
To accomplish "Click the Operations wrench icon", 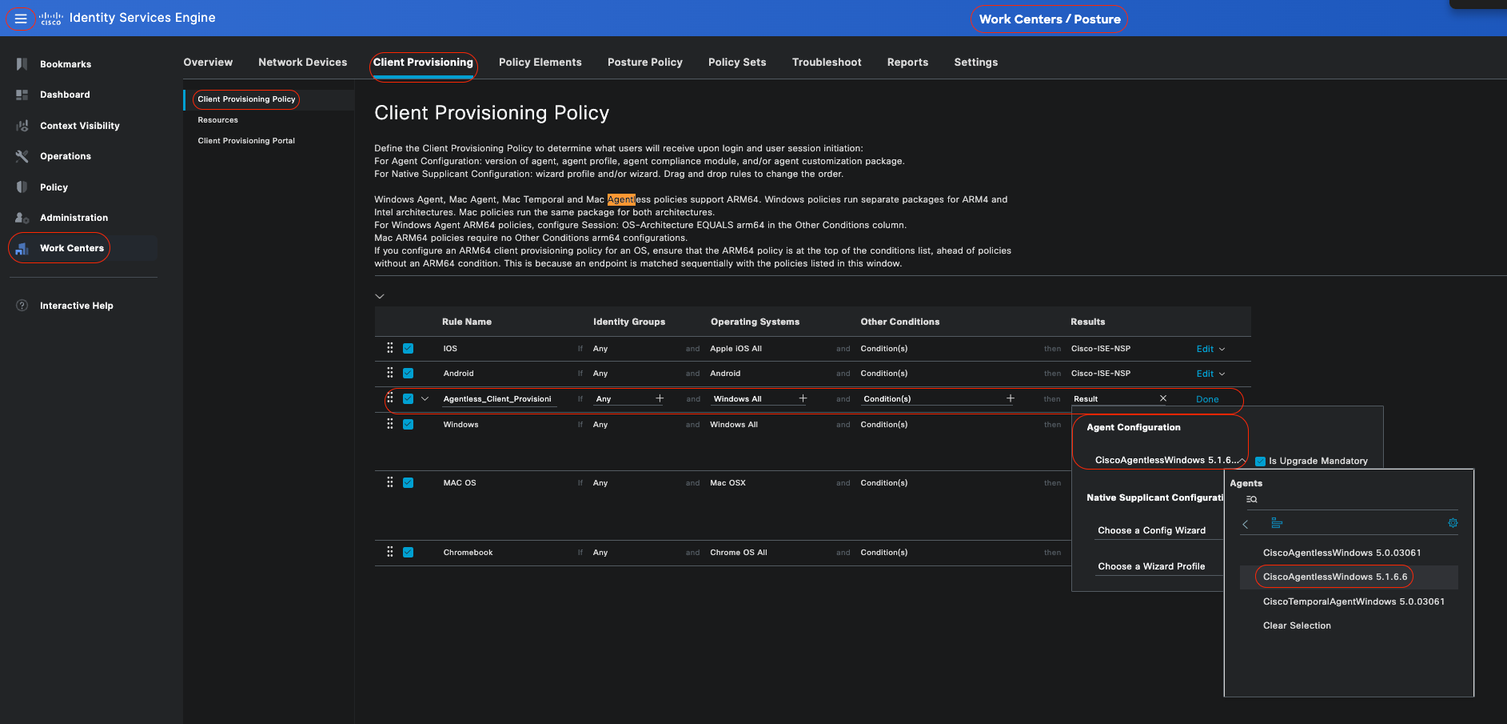I will [22, 156].
